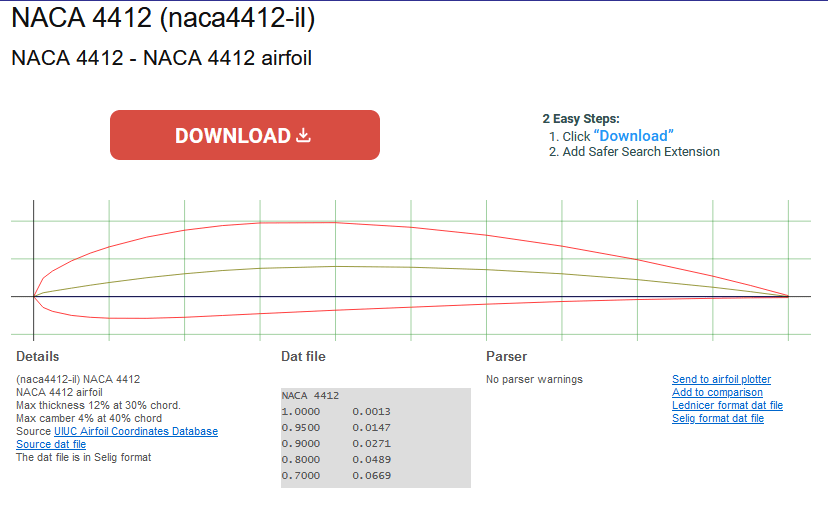Click the red DOWNLOAD button
The image size is (828, 507).
pyautogui.click(x=244, y=135)
